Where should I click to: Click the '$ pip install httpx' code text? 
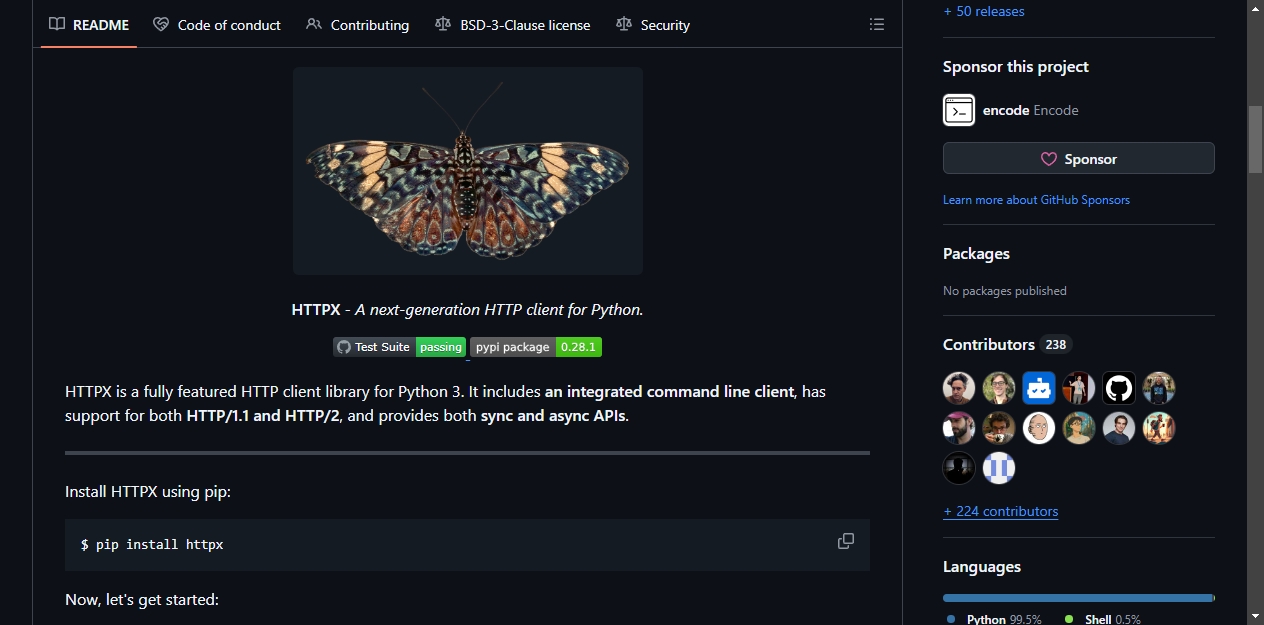pos(152,545)
